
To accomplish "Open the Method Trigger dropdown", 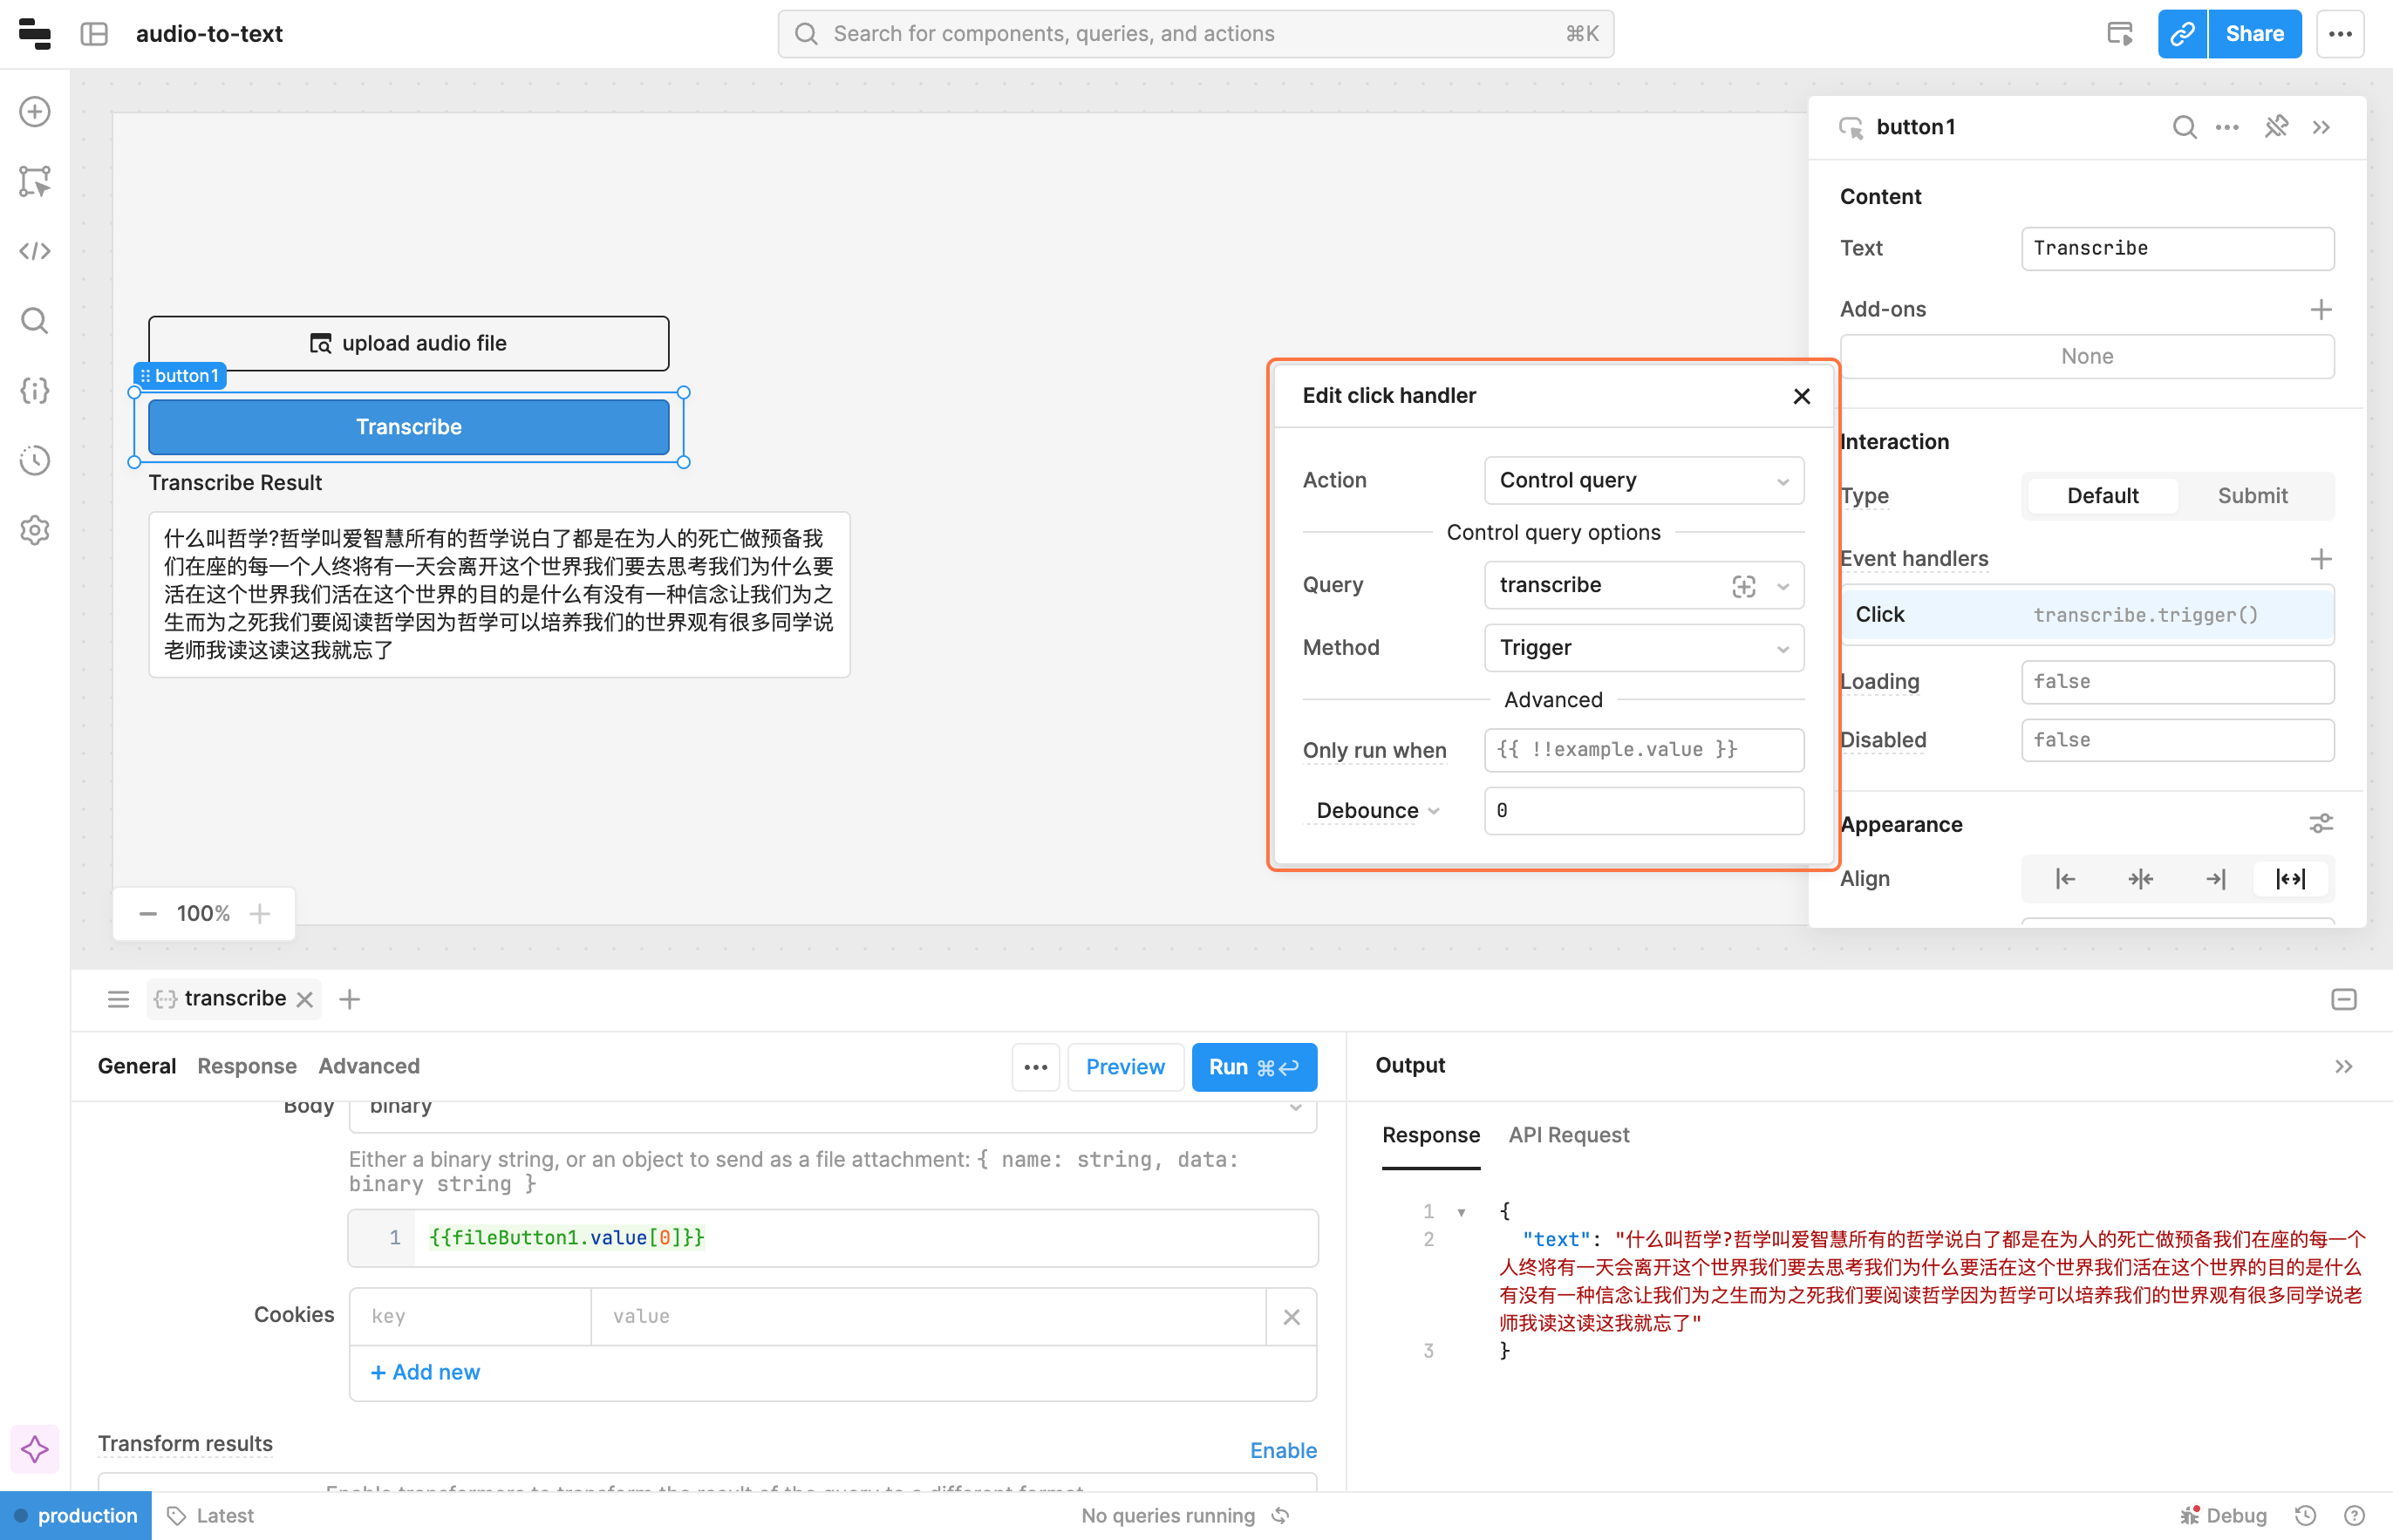I will pos(1643,648).
